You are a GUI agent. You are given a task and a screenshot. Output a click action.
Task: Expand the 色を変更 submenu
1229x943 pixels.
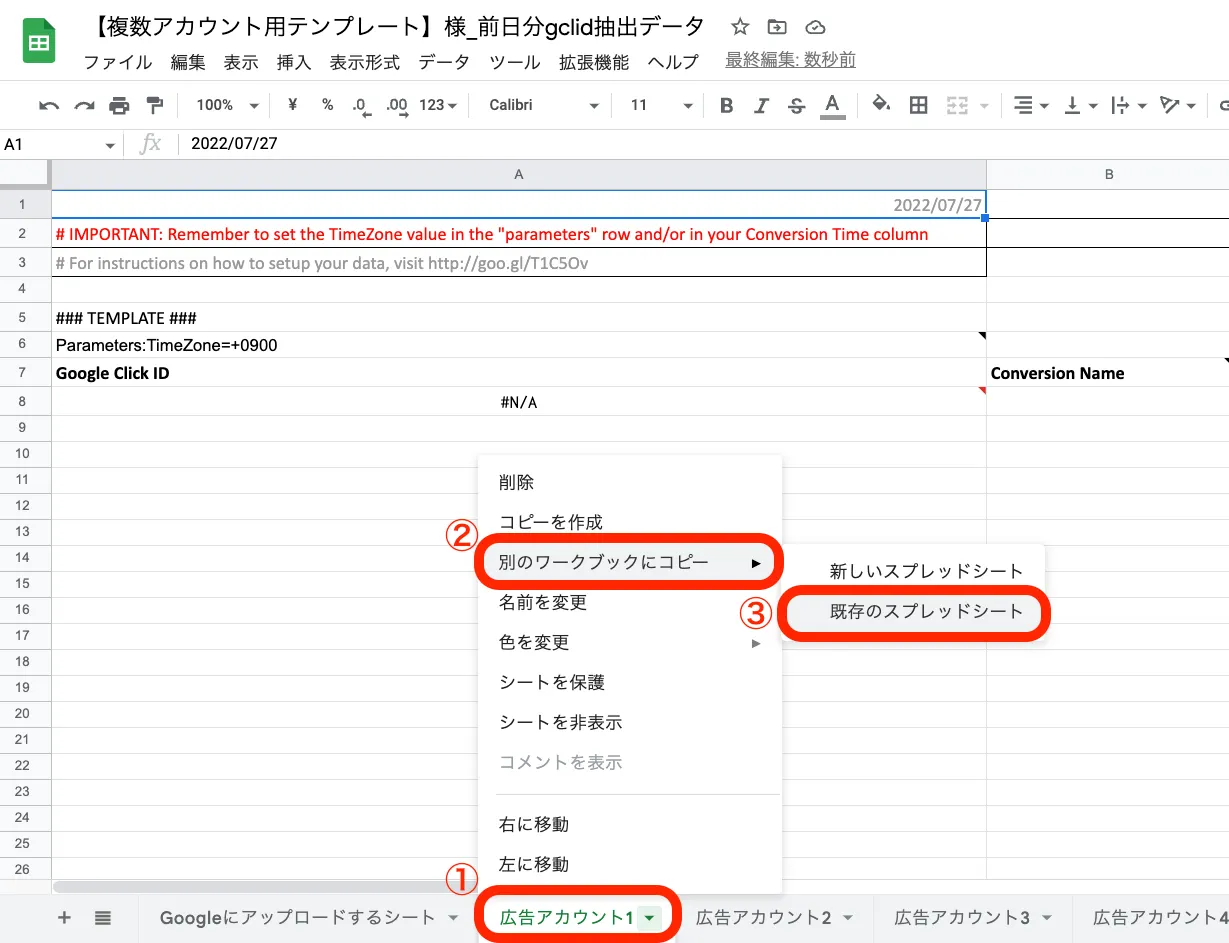[x=630, y=642]
